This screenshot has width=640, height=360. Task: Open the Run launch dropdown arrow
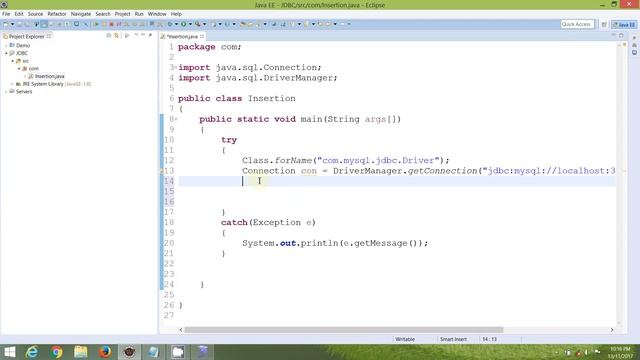pyautogui.click(x=190, y=24)
